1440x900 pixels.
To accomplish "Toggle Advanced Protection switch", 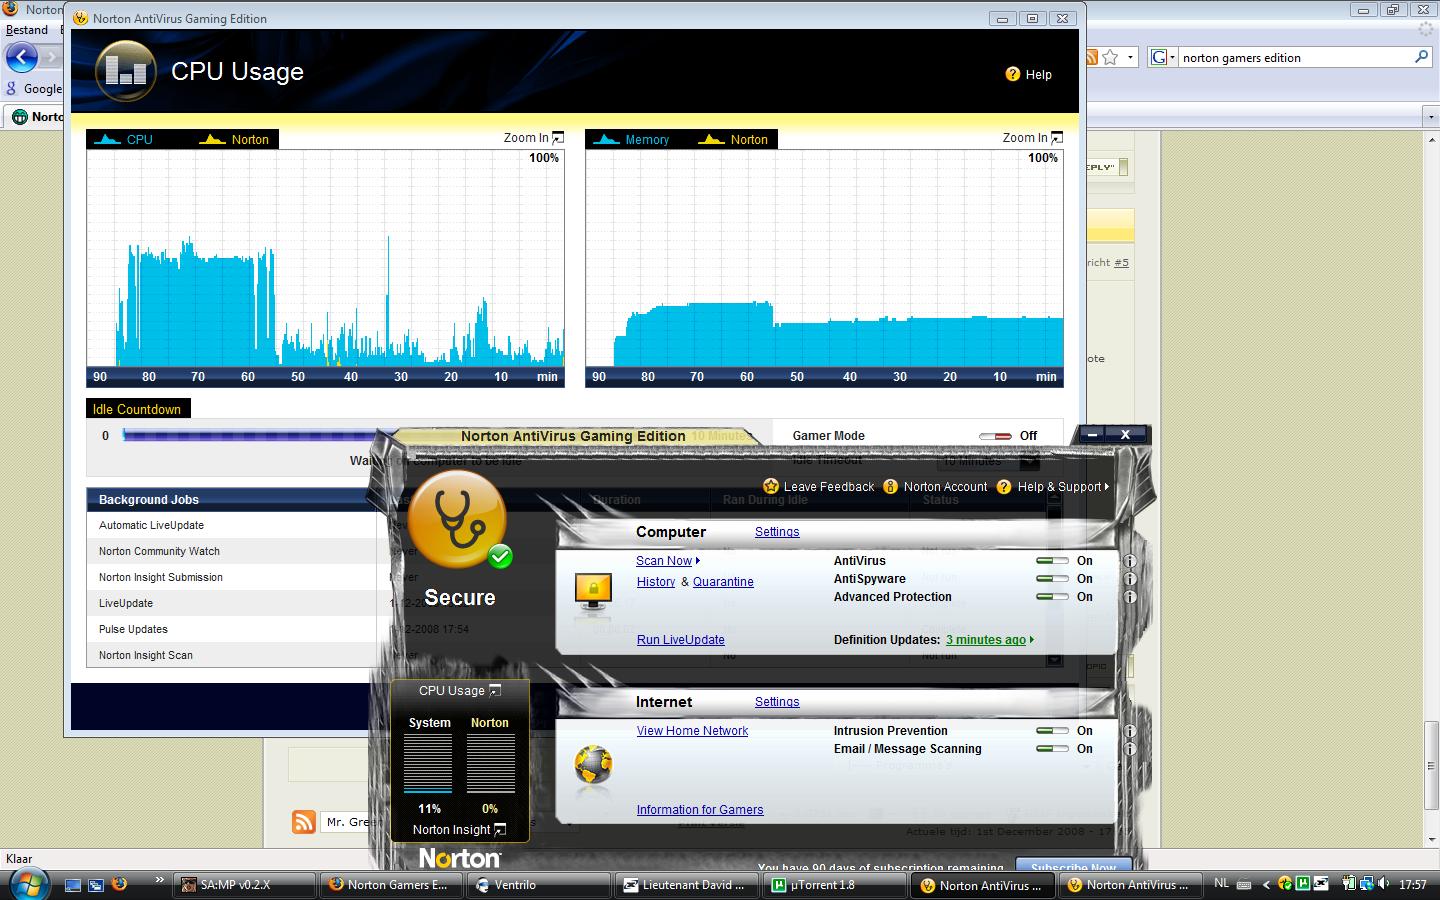I will (1052, 597).
